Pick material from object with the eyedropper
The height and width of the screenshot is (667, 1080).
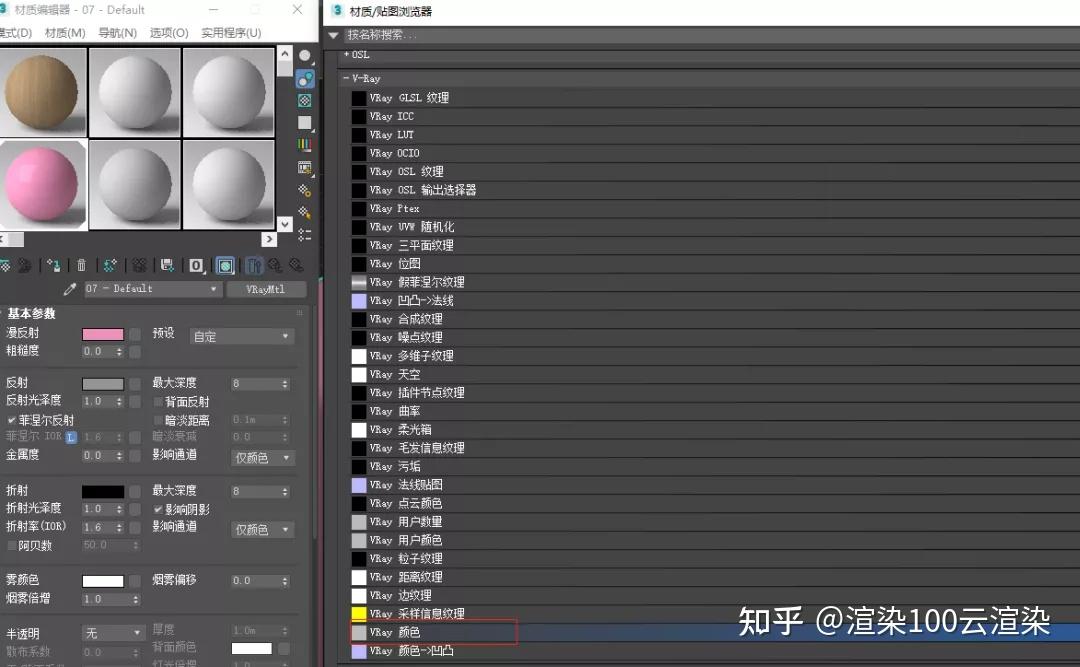click(68, 288)
